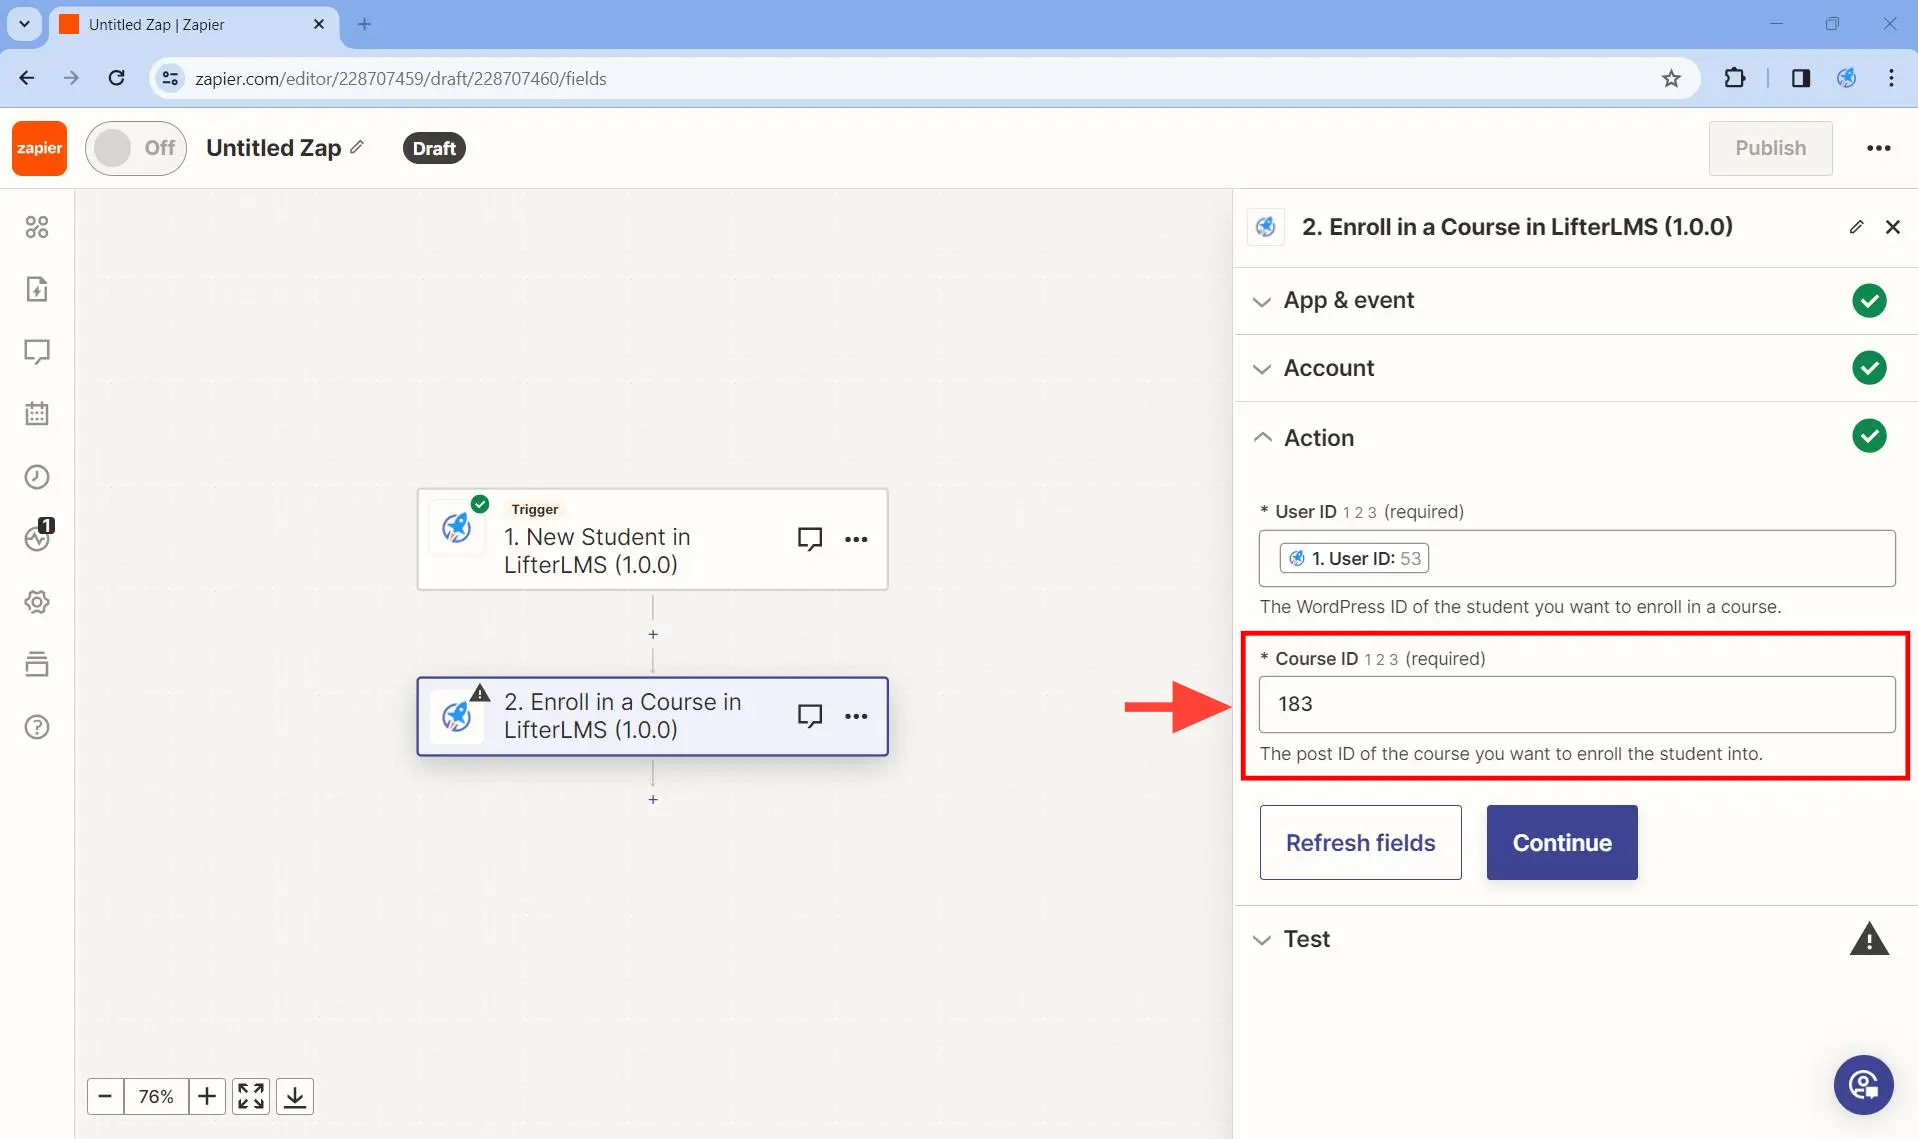View Zap history via the clock icon
Viewport: 1918px width, 1139px height.
tap(37, 477)
